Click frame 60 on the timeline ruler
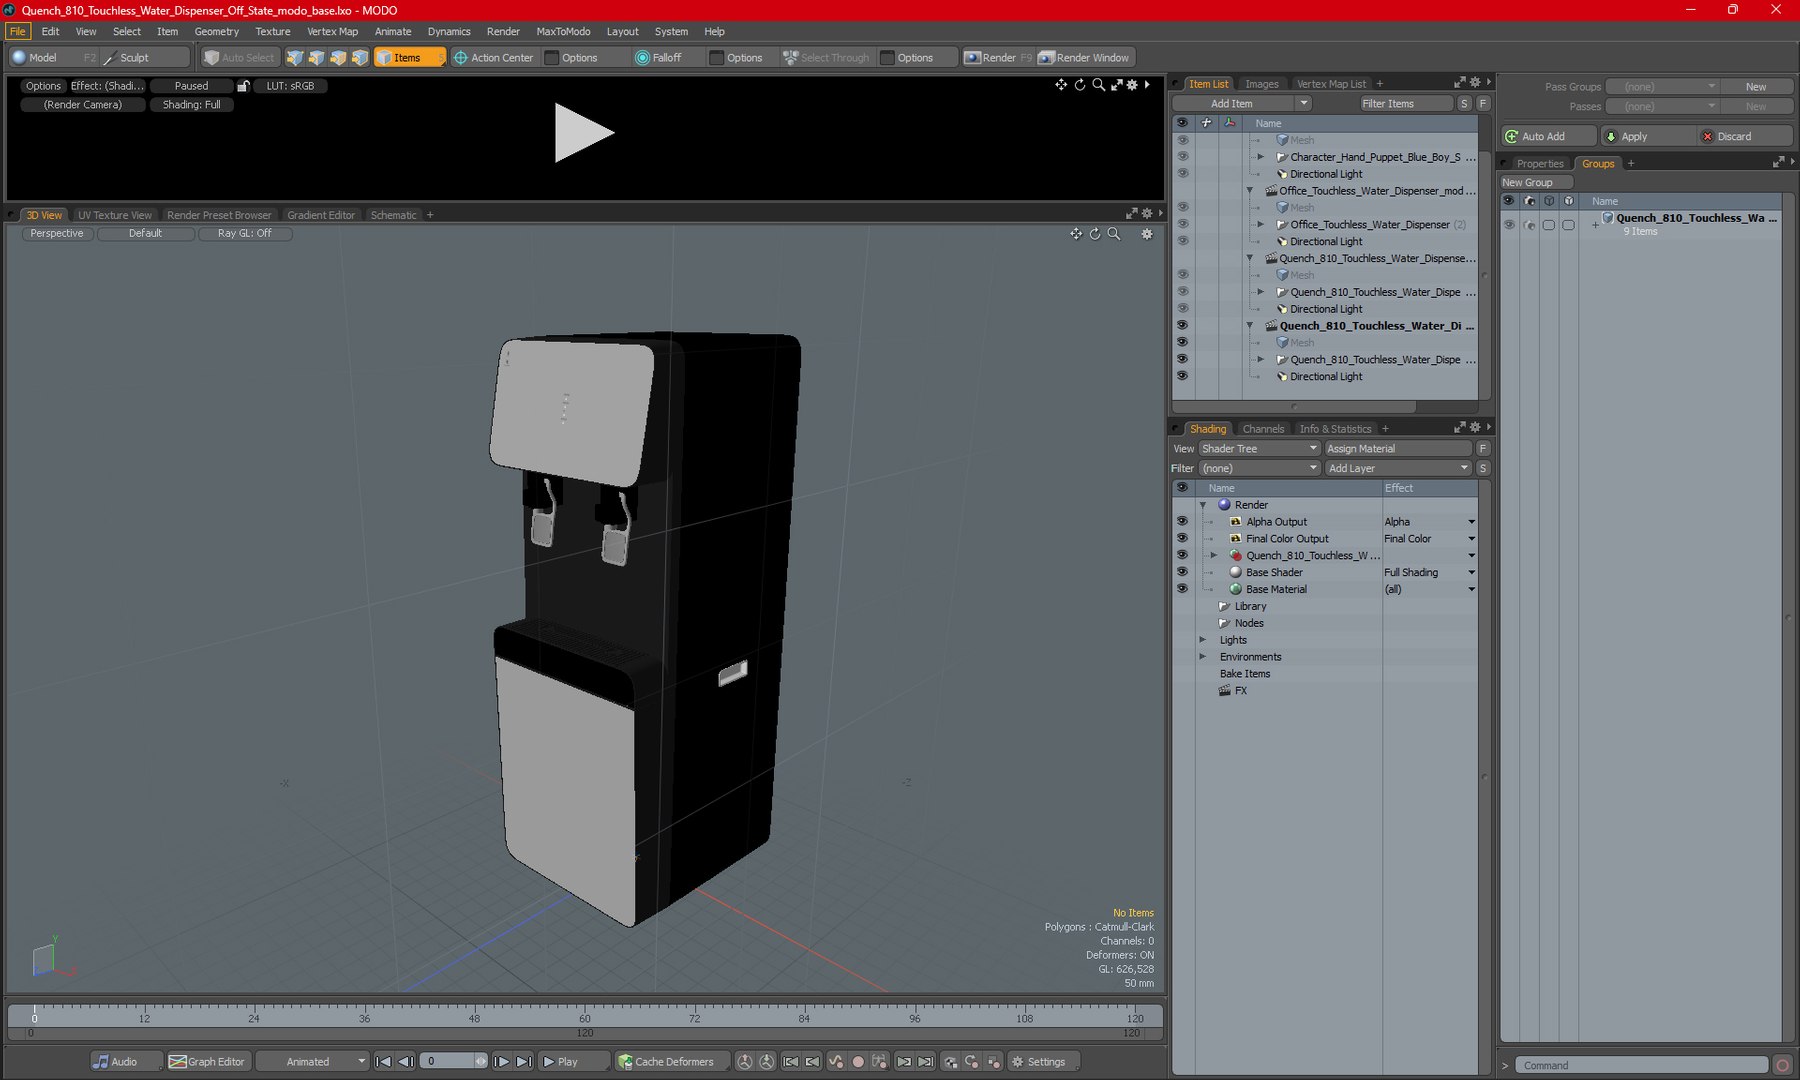This screenshot has width=1800, height=1080. point(585,1017)
